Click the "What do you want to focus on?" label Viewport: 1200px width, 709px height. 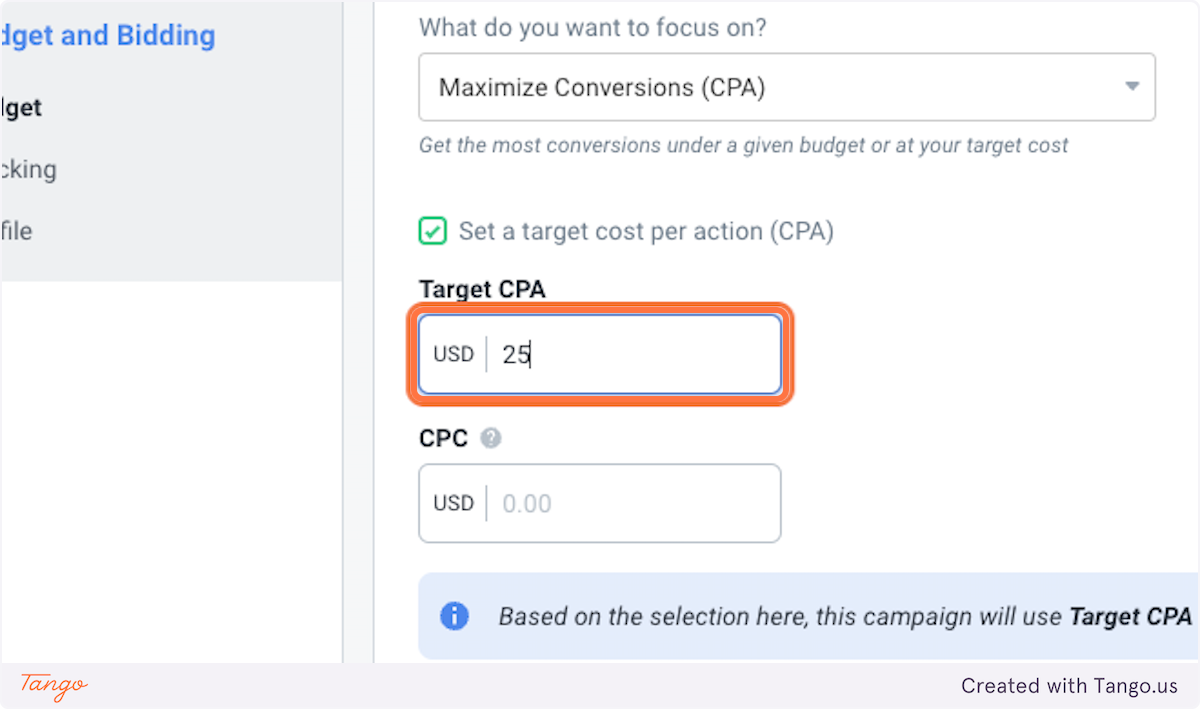[x=592, y=27]
